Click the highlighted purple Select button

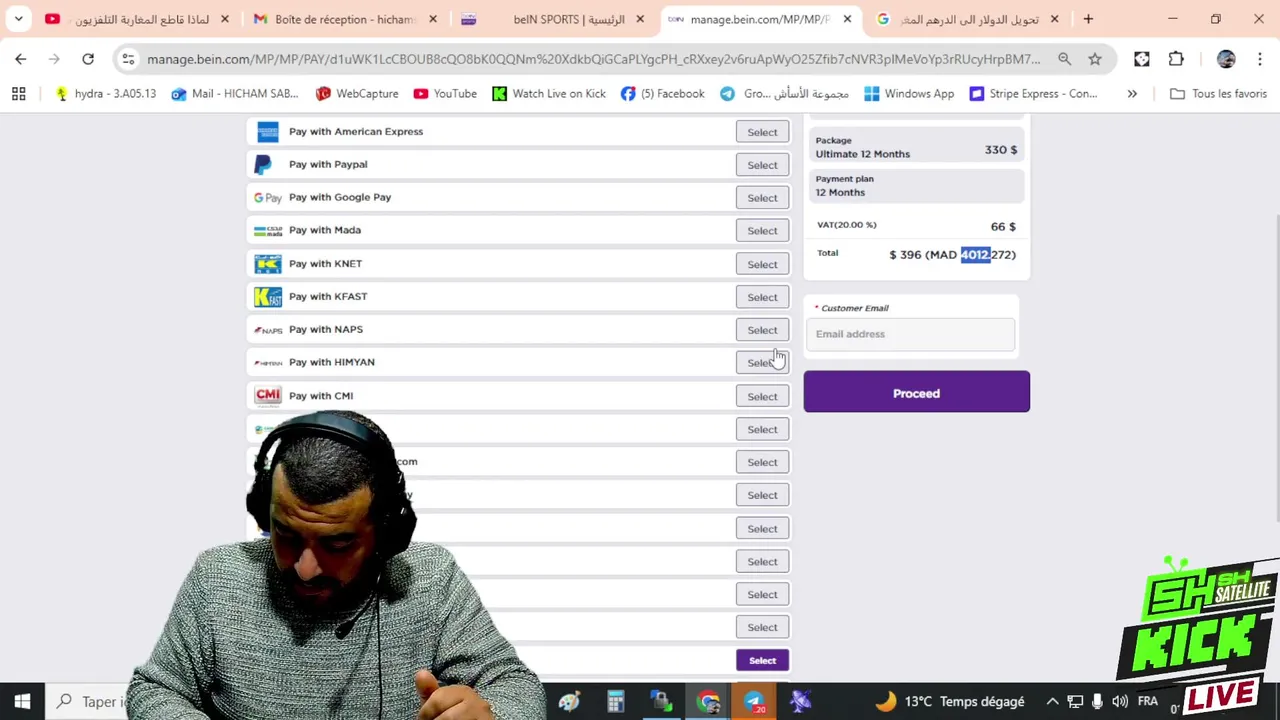762,660
